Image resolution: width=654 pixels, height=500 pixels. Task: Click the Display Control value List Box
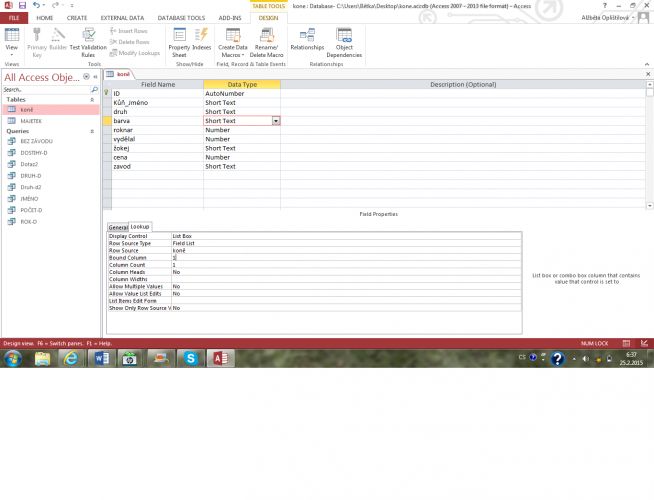[x=346, y=236]
